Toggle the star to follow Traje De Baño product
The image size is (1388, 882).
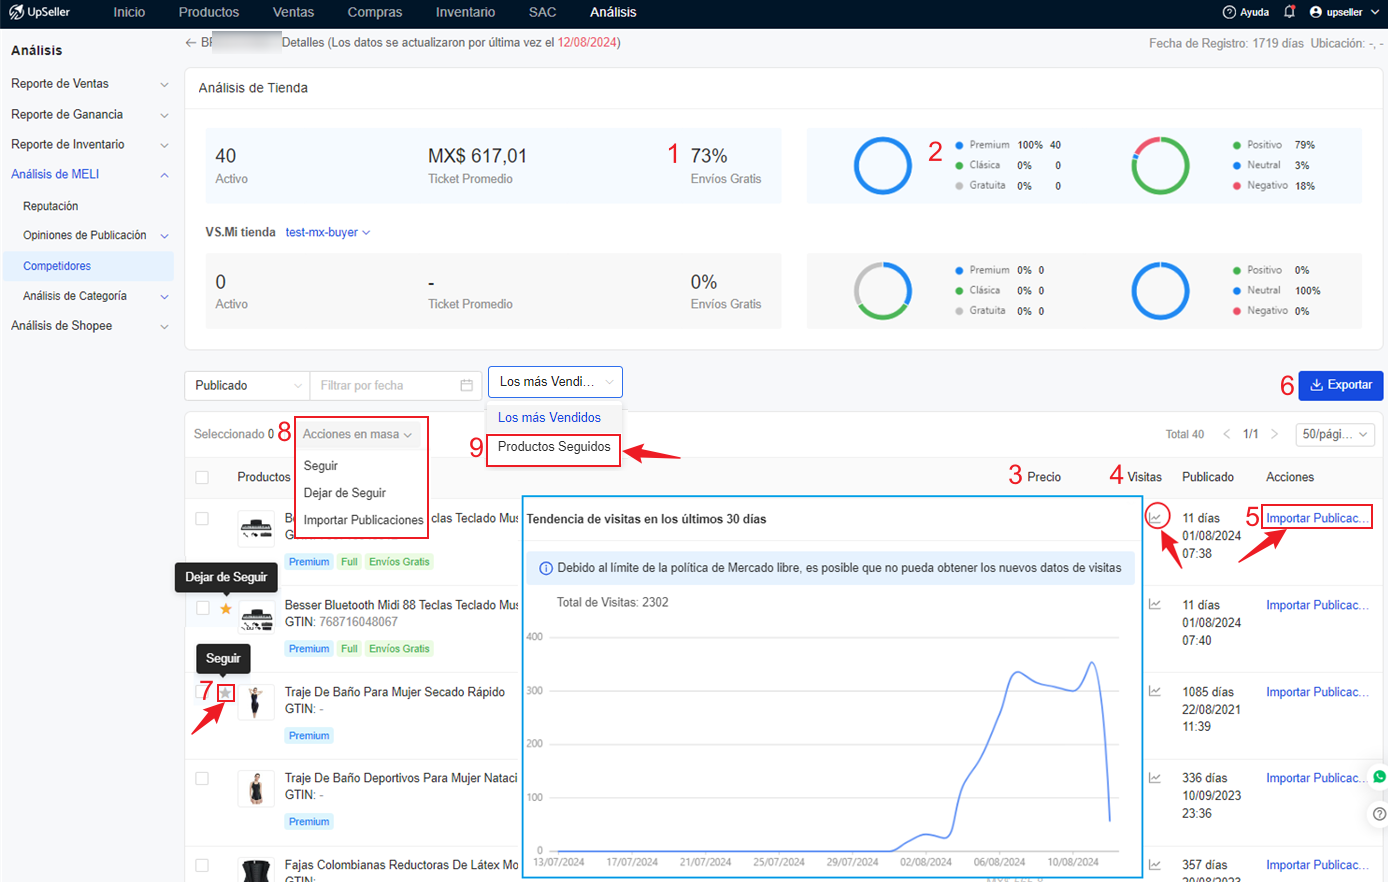point(224,692)
